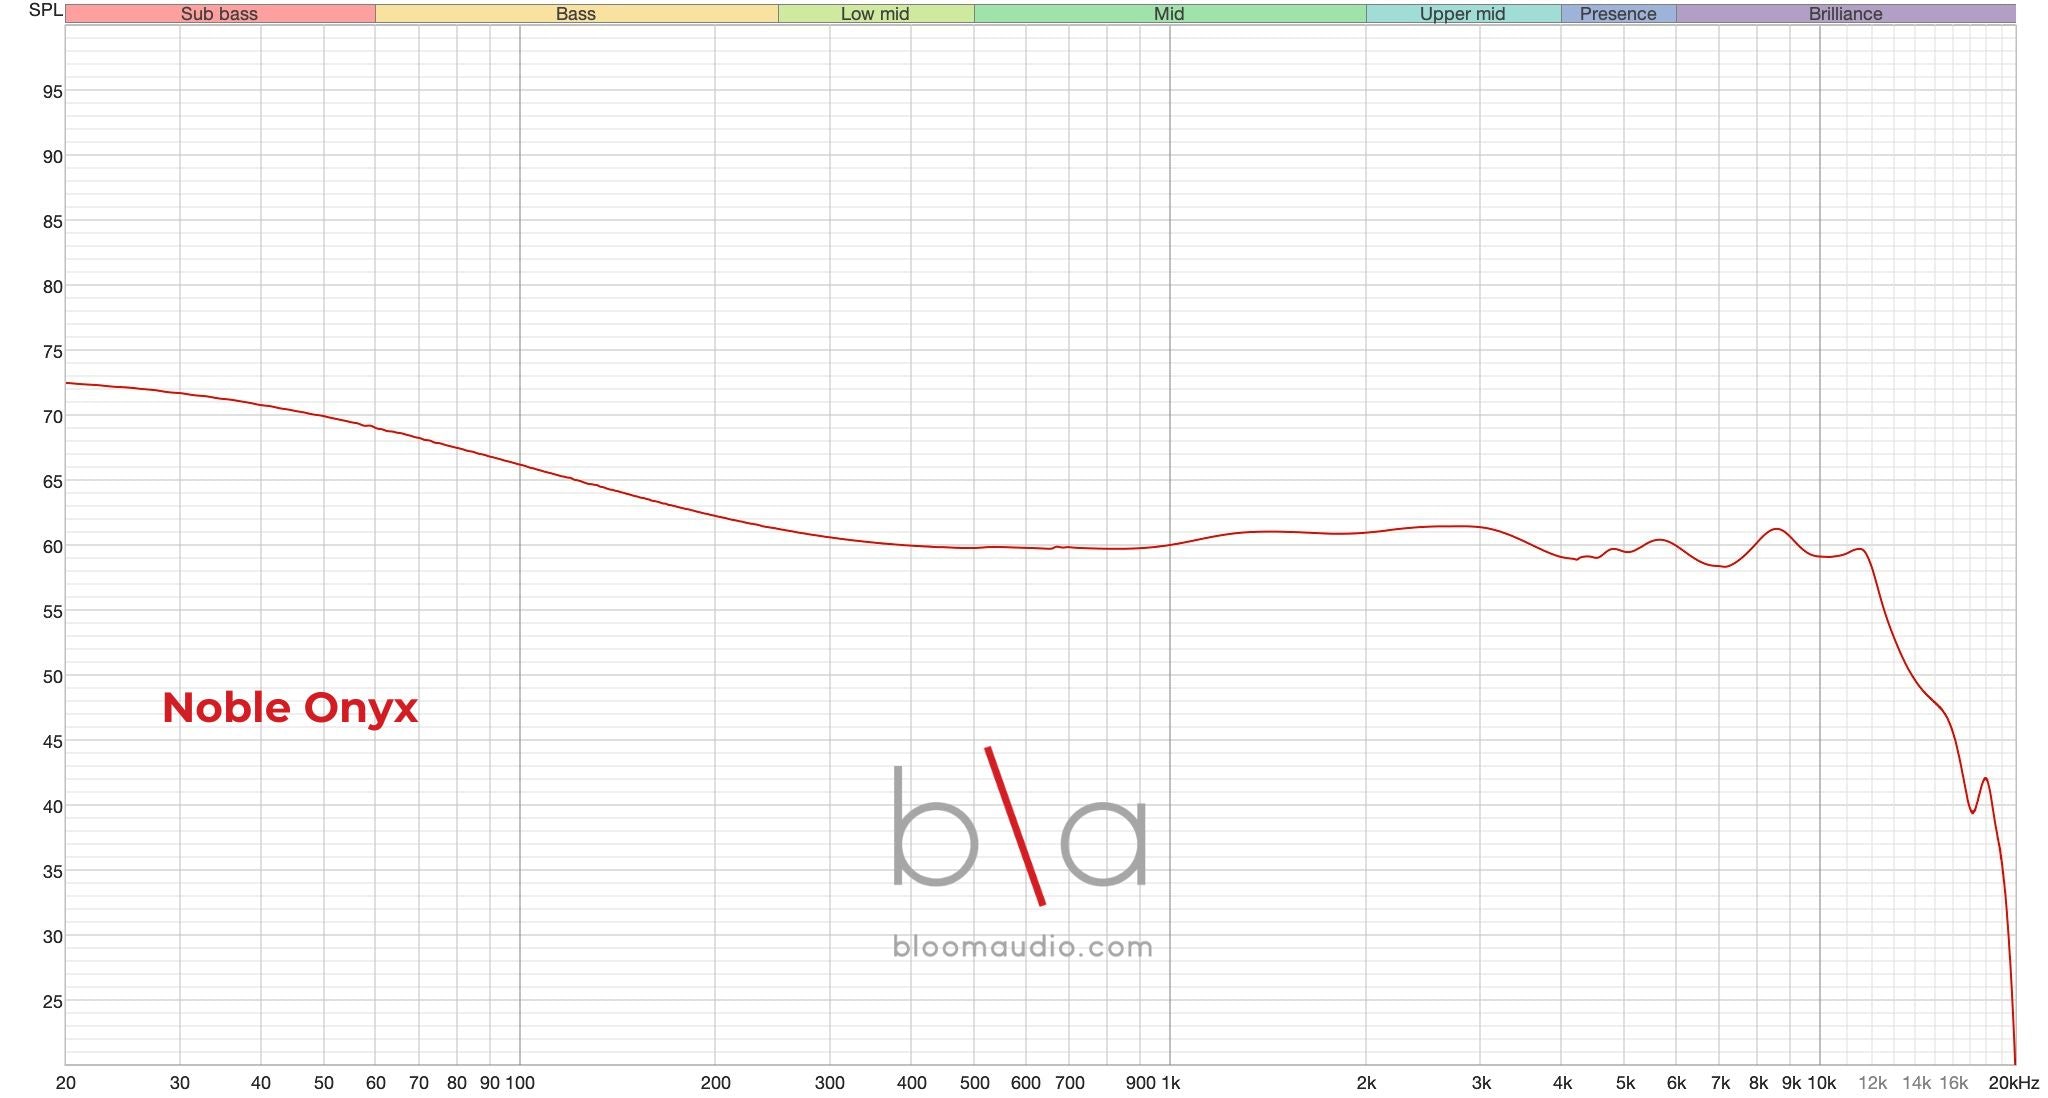Click the 300 Hz frequency tick label
The image size is (2048, 1098).
(x=829, y=1083)
